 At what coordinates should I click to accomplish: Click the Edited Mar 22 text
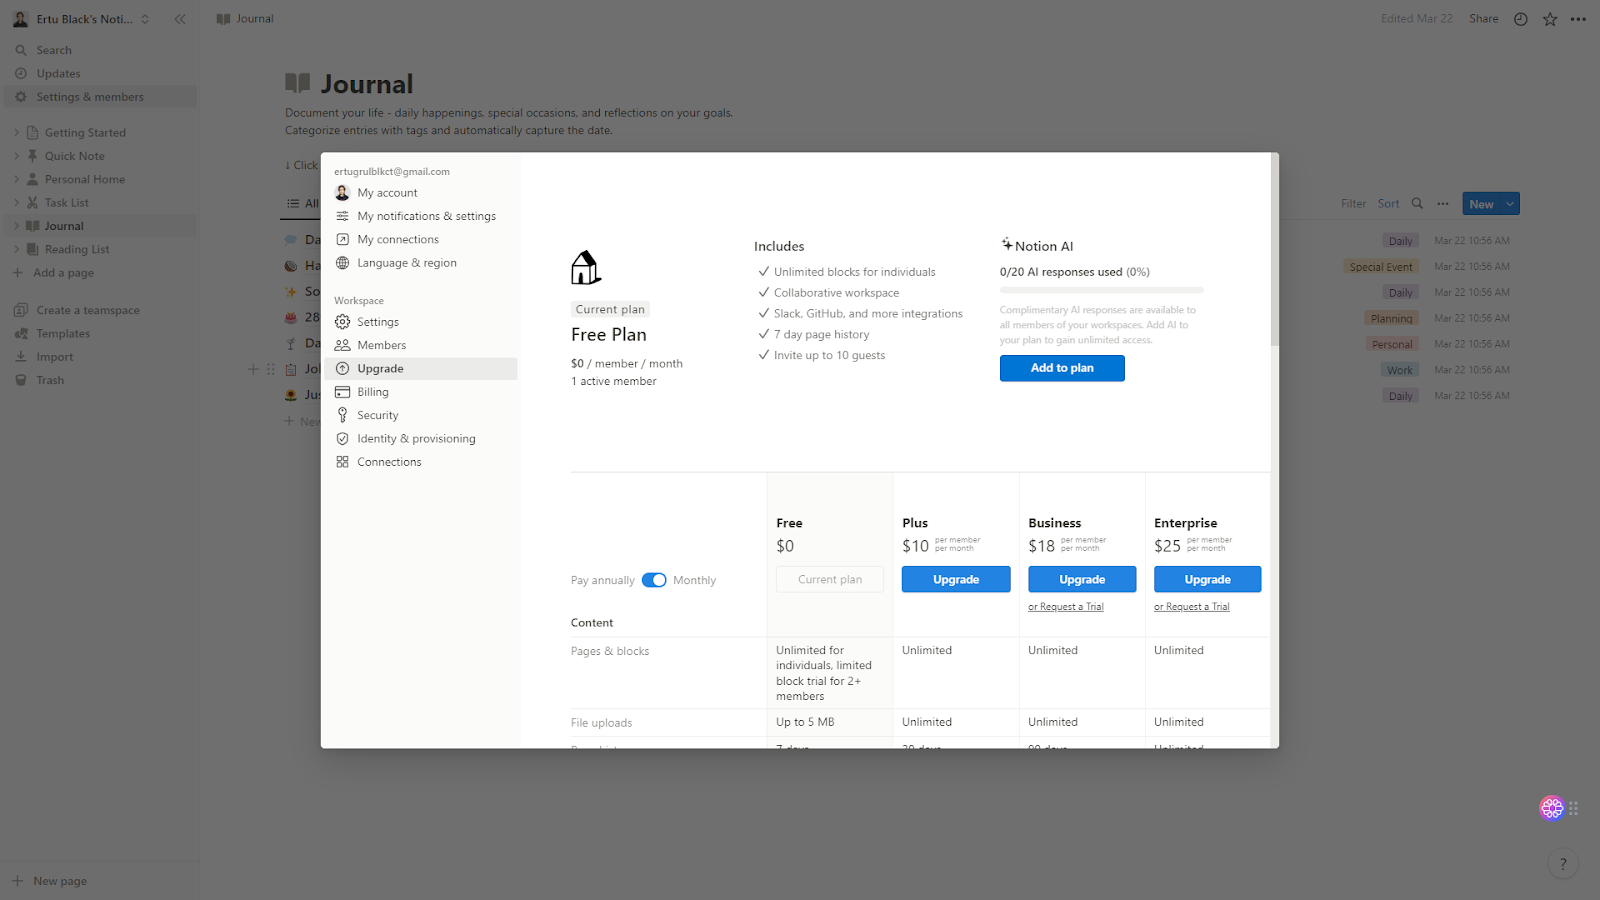click(x=1417, y=19)
